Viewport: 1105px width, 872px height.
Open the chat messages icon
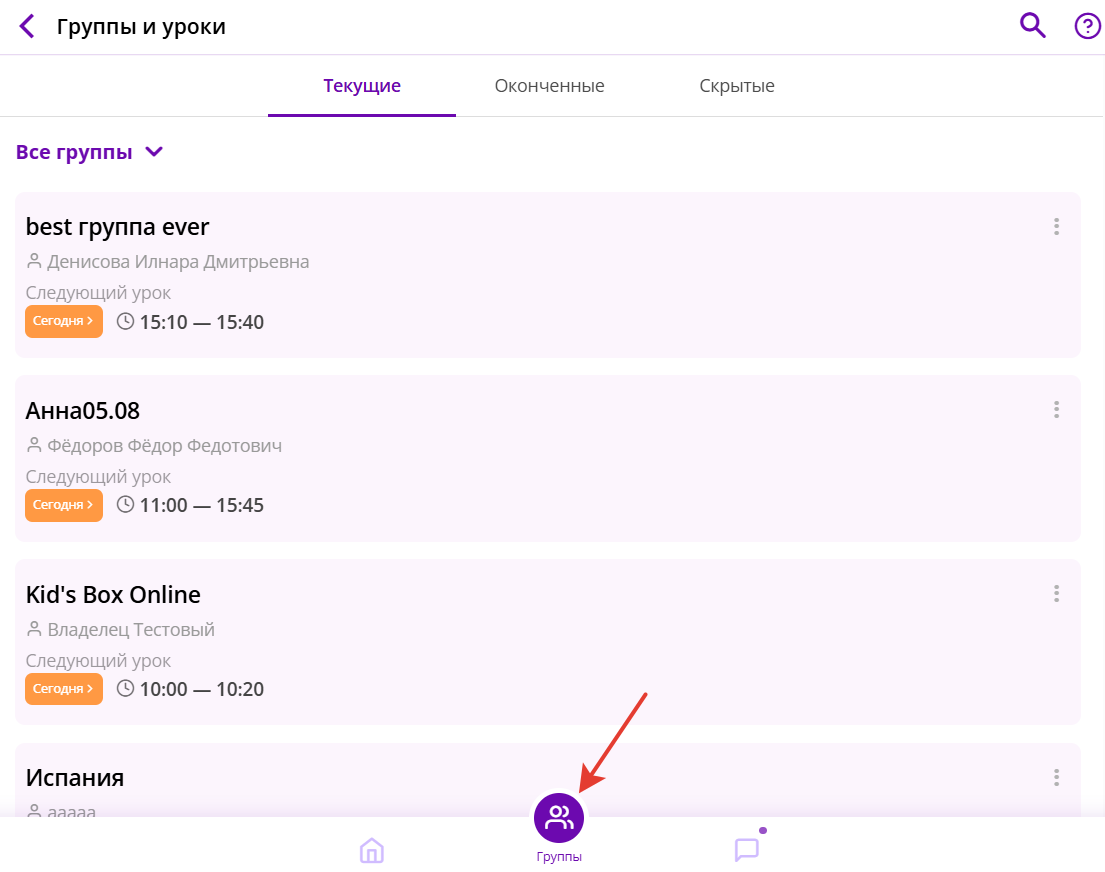747,849
